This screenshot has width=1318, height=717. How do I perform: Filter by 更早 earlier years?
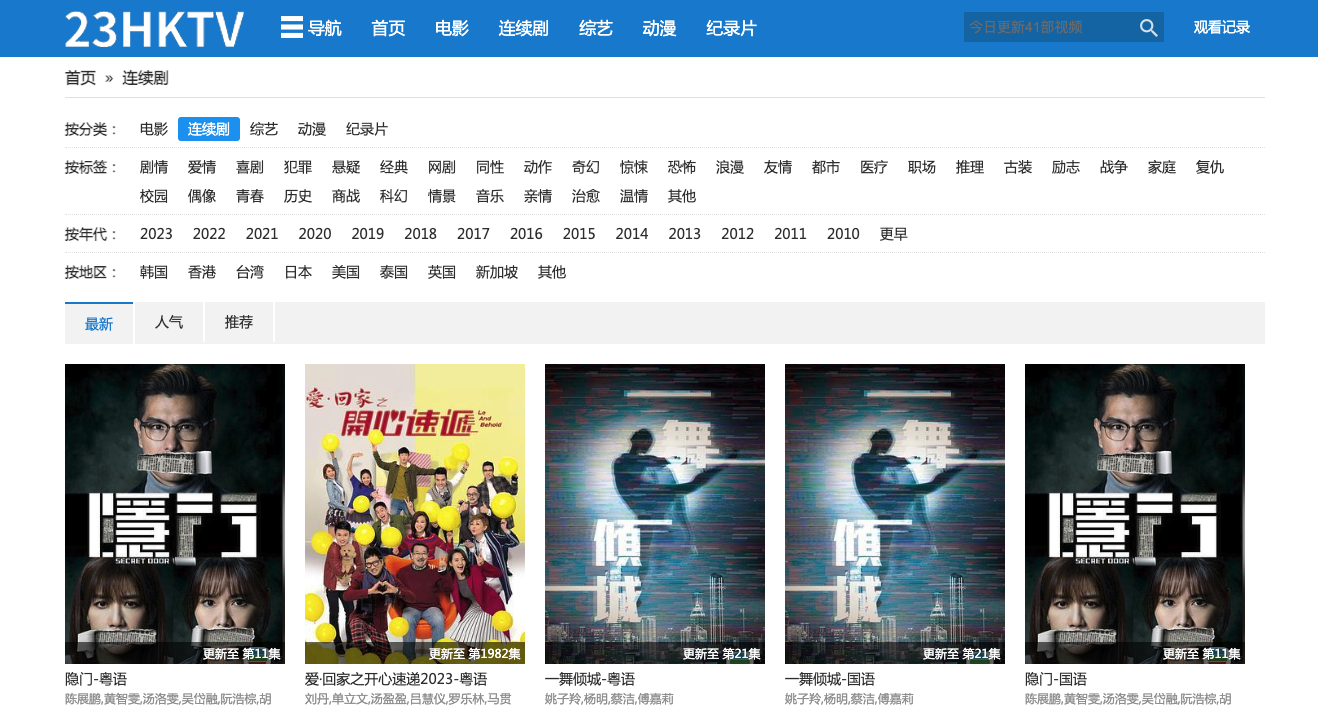click(x=894, y=234)
